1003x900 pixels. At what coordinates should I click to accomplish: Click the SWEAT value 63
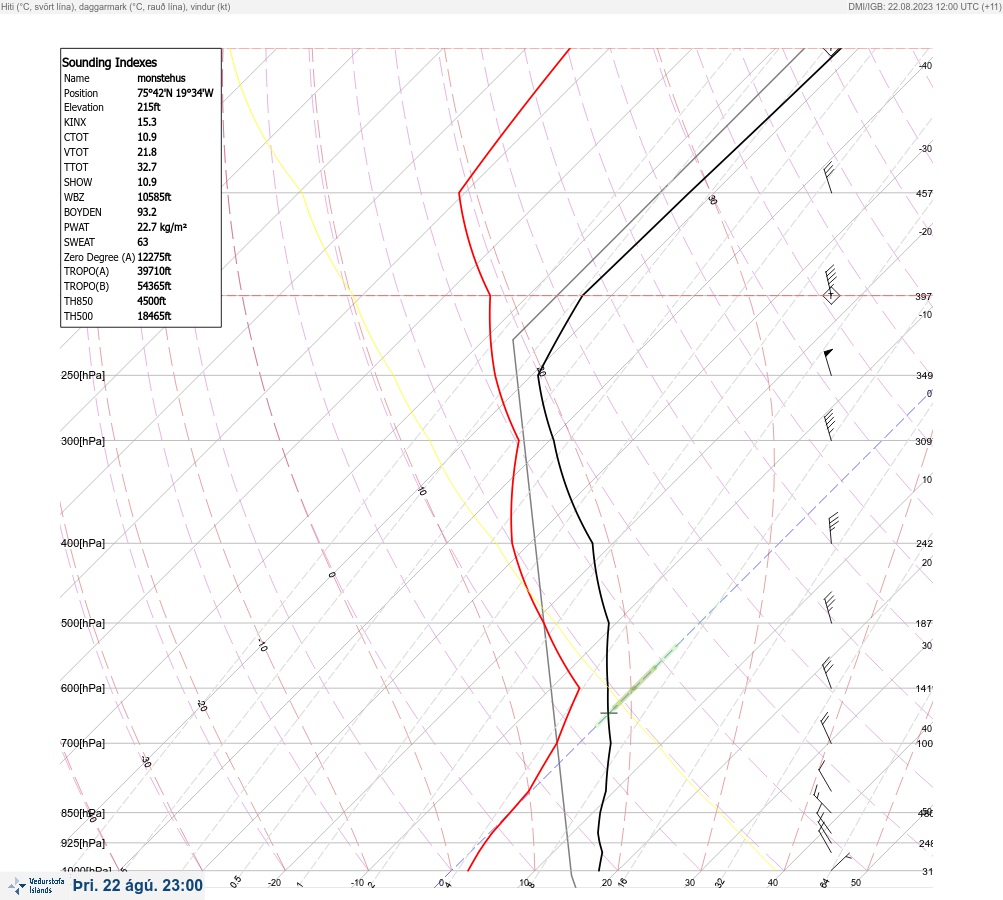click(143, 242)
